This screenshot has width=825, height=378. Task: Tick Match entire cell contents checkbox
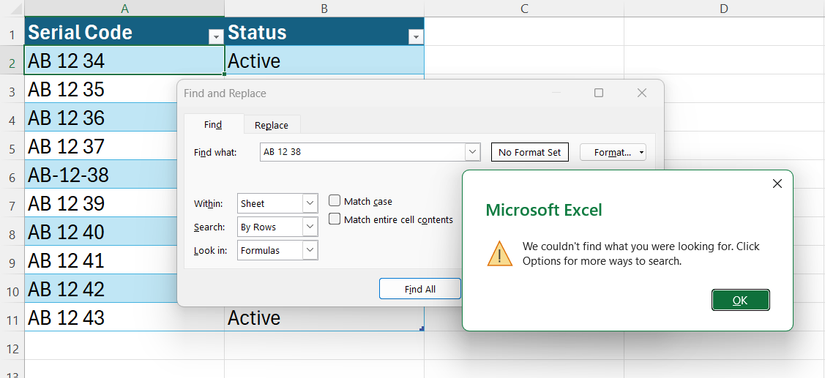(x=335, y=220)
